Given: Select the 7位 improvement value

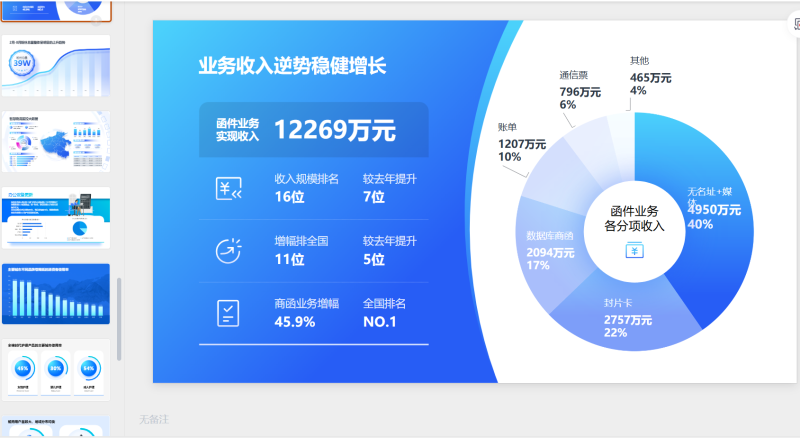Looking at the screenshot, I should [x=373, y=197].
